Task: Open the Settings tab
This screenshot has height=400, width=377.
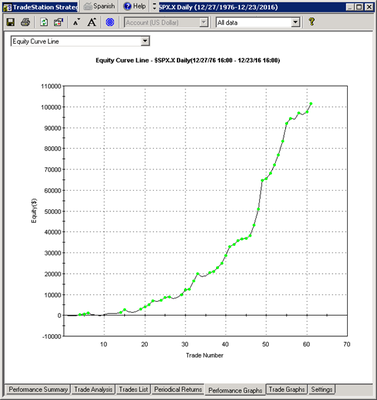Action: pos(322,389)
